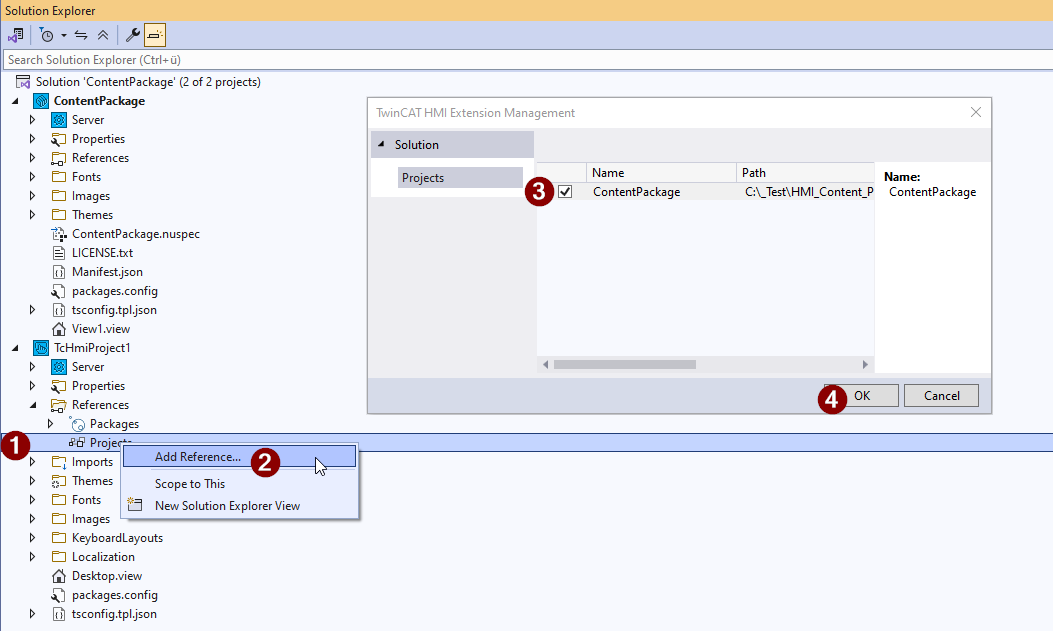1053x631 pixels.
Task: Toggle the Preview Selected Items icon
Action: (155, 35)
